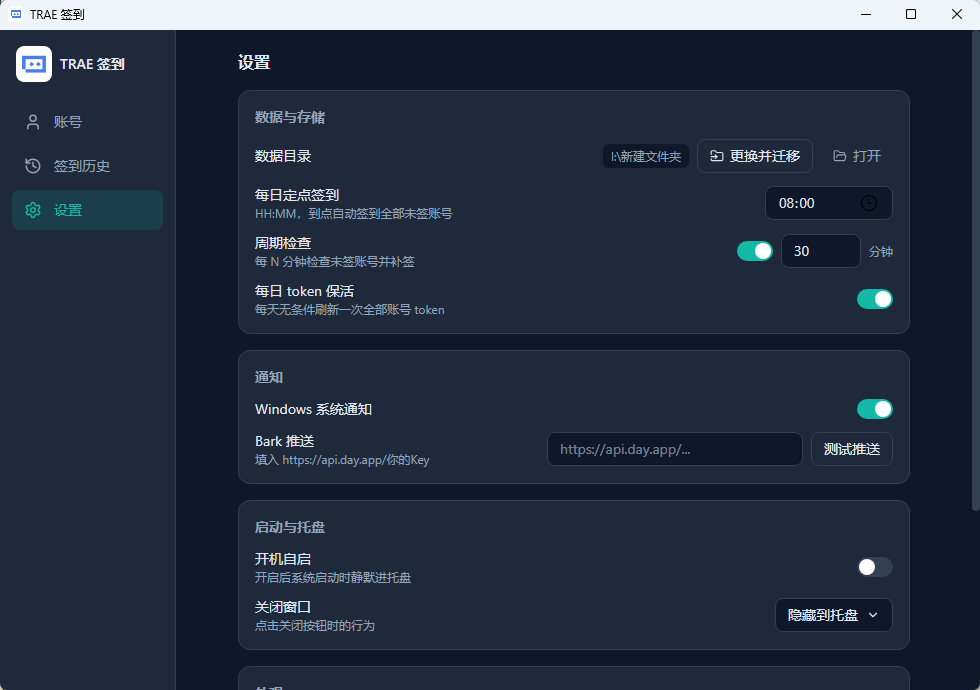This screenshot has width=980, height=690.
Task: Click the 通知 section title
Action: pyautogui.click(x=269, y=378)
